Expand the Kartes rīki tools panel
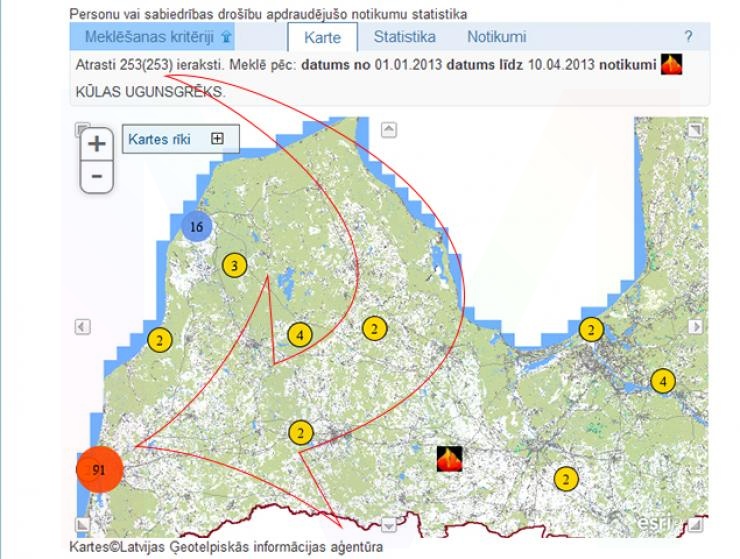Viewport: 740px width, 559px height. click(x=217, y=139)
